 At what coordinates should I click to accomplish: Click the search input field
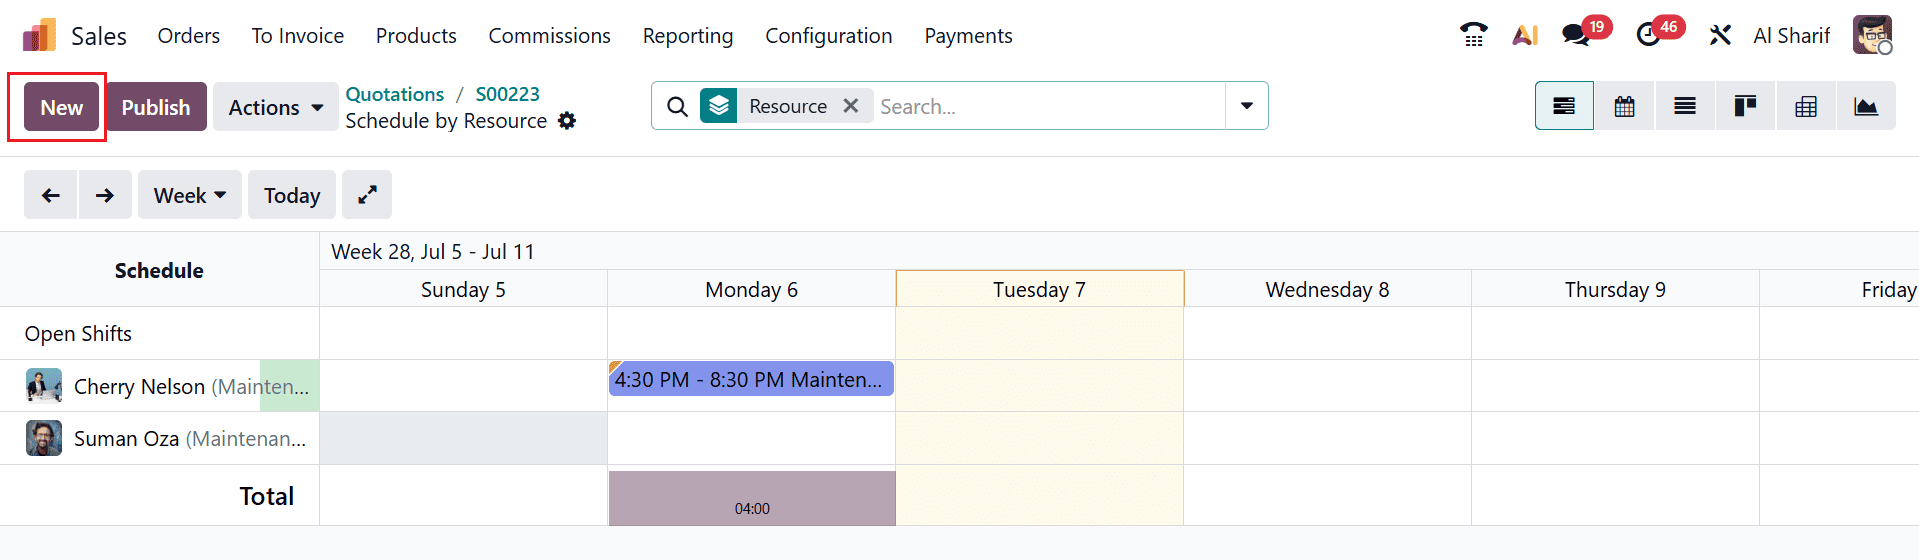[x=1050, y=106]
